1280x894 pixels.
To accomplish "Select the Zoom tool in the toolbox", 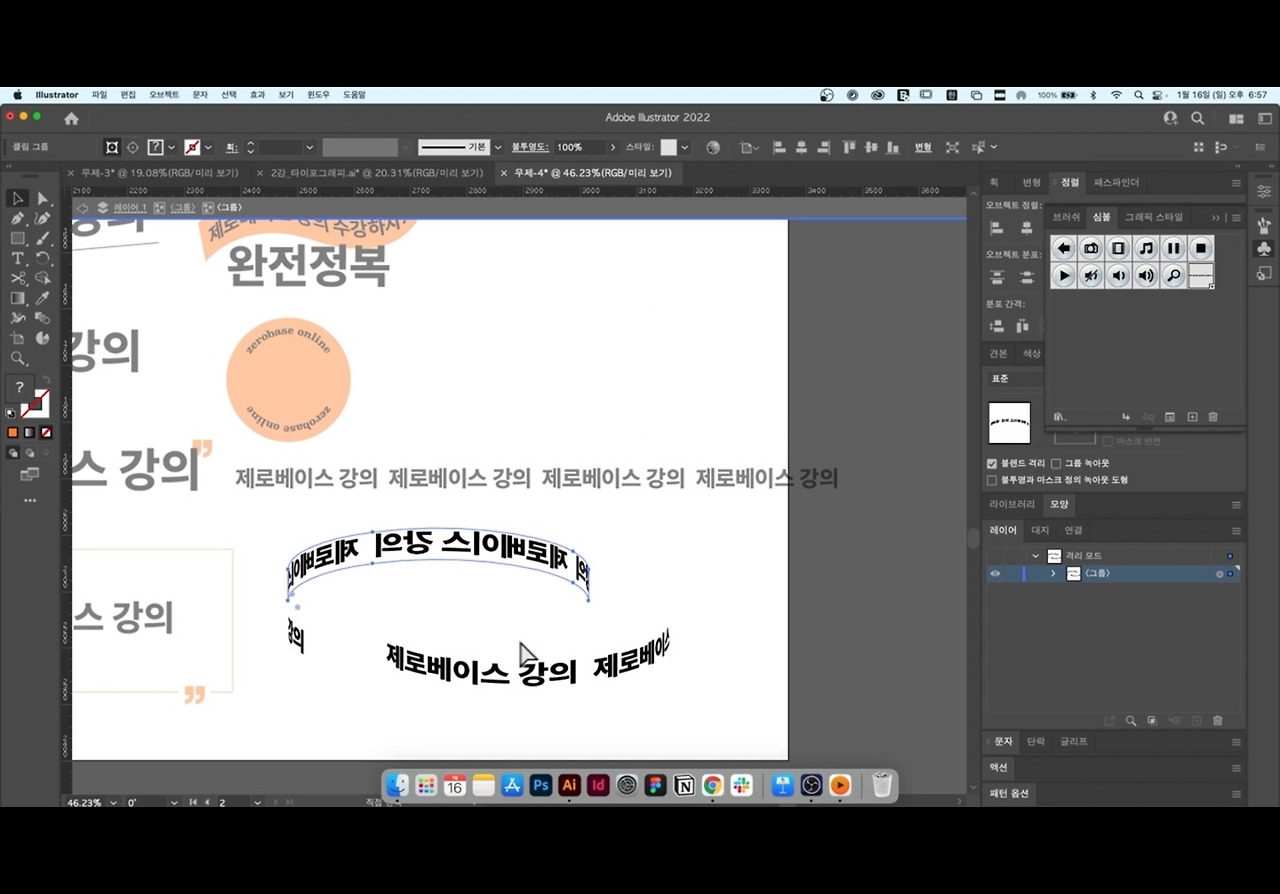I will coord(18,358).
